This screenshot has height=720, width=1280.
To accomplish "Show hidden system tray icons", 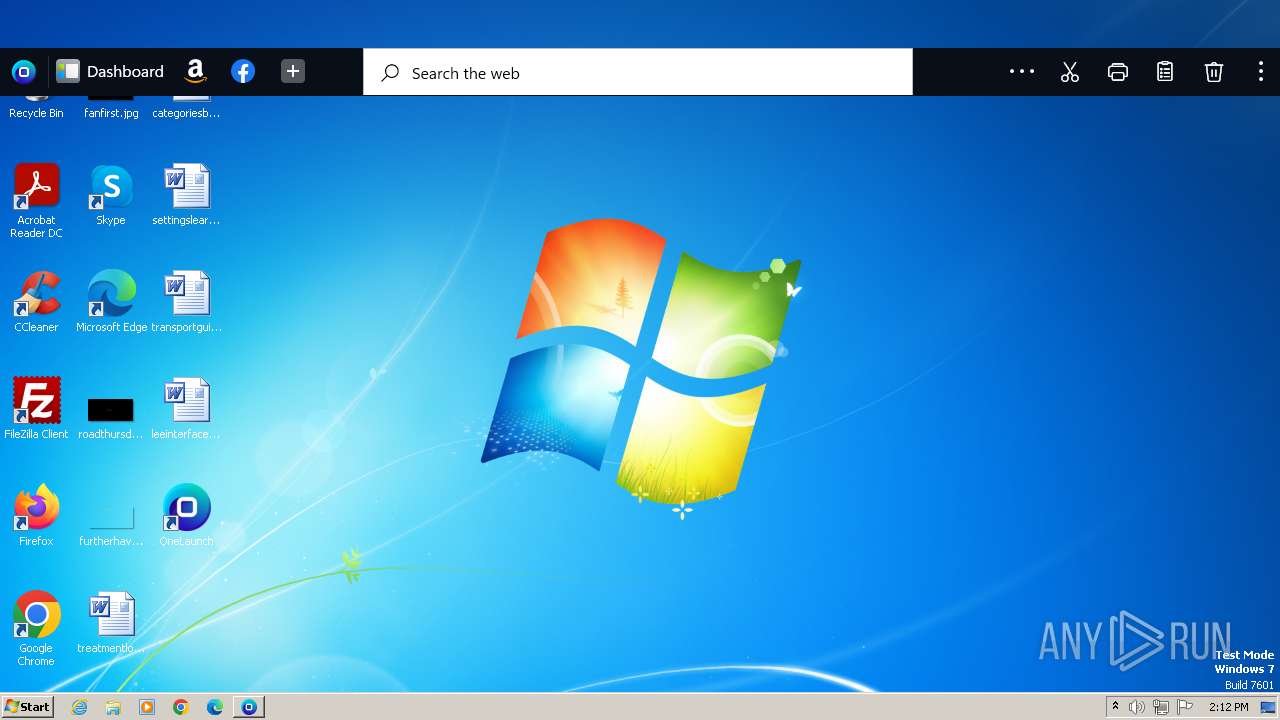I will [1116, 707].
